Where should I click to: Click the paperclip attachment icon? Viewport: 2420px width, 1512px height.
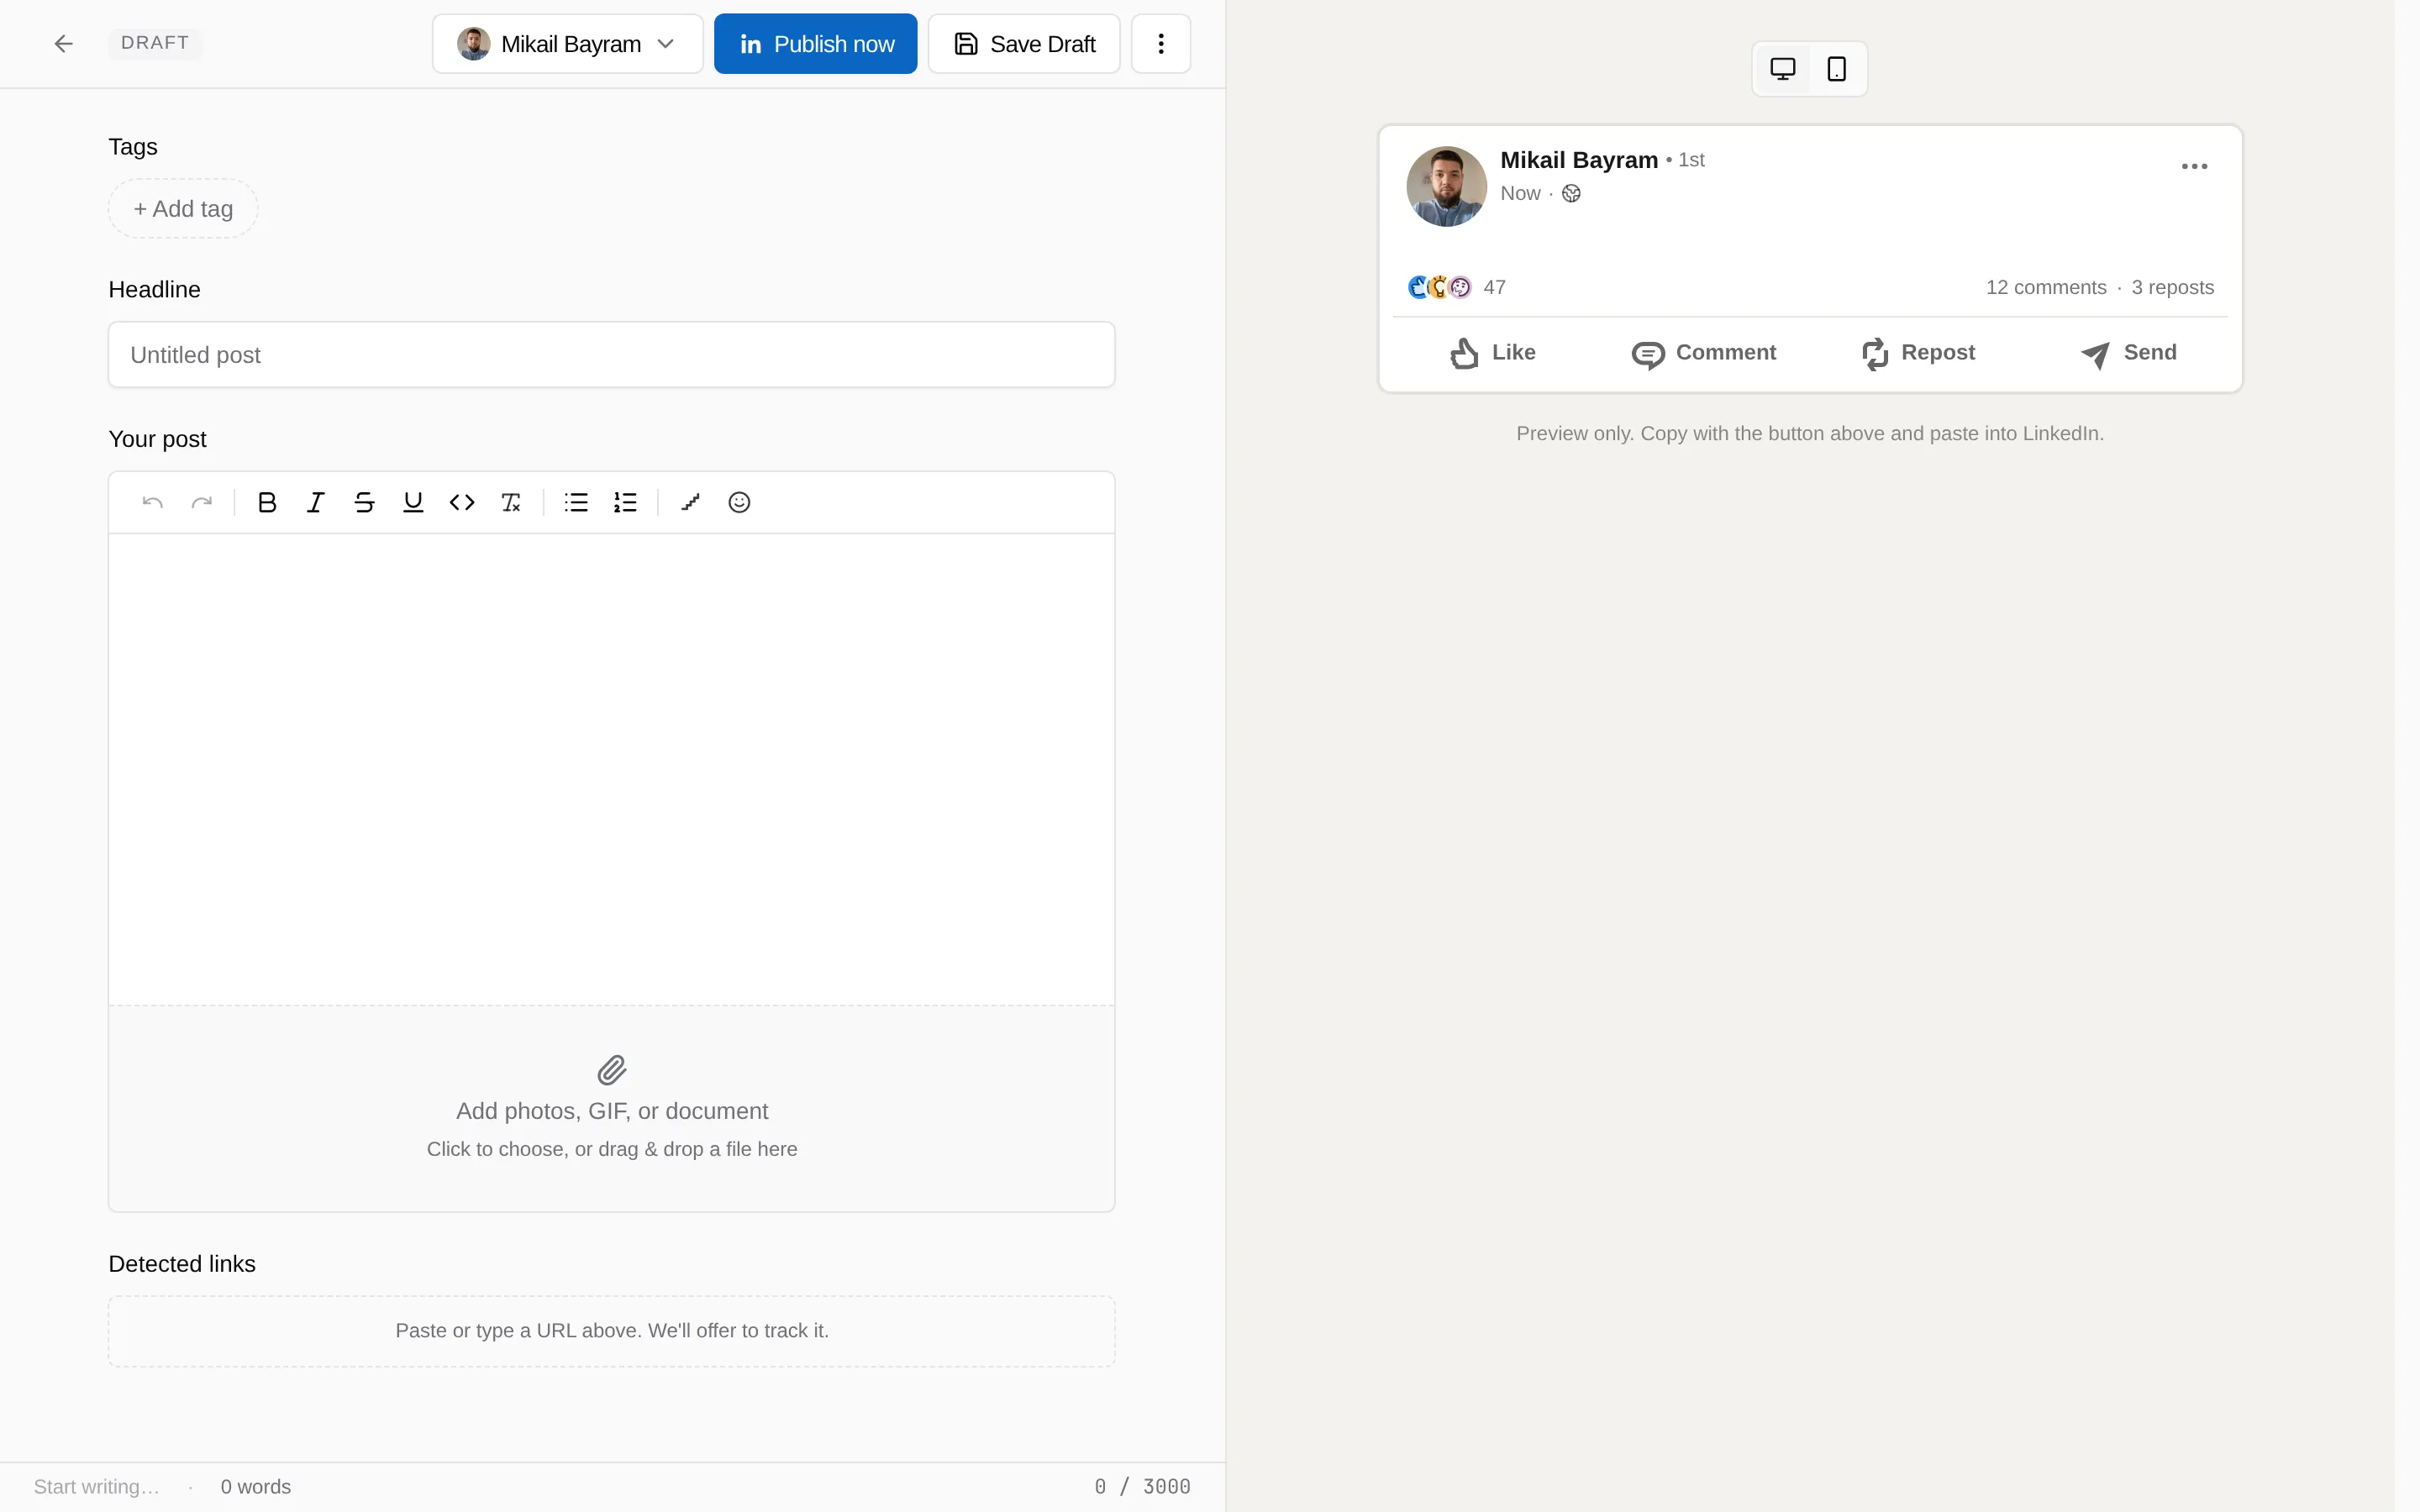point(612,1070)
